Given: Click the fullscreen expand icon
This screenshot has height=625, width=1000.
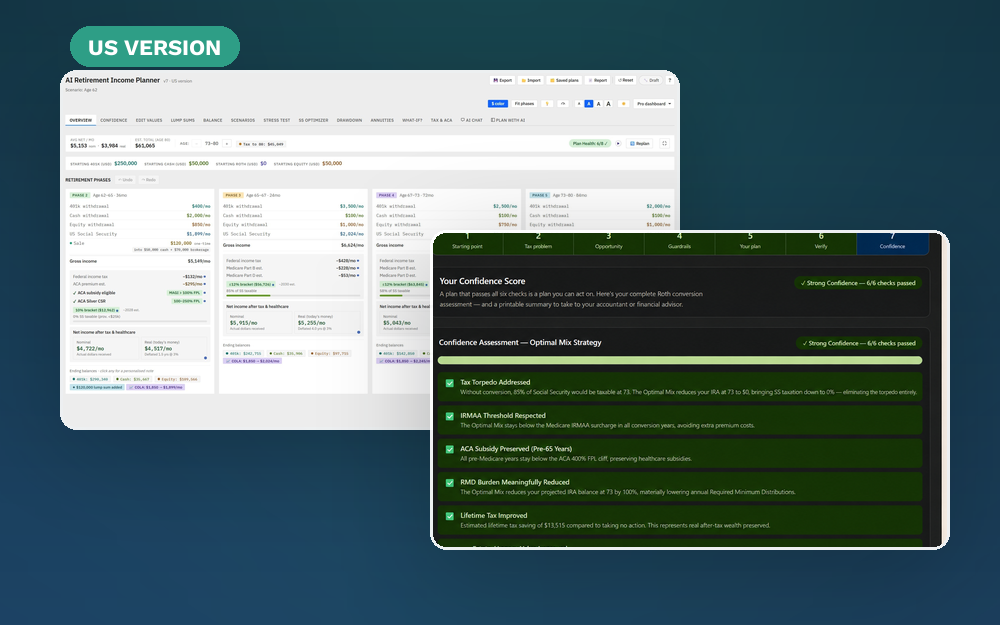Looking at the screenshot, I should tap(664, 143).
